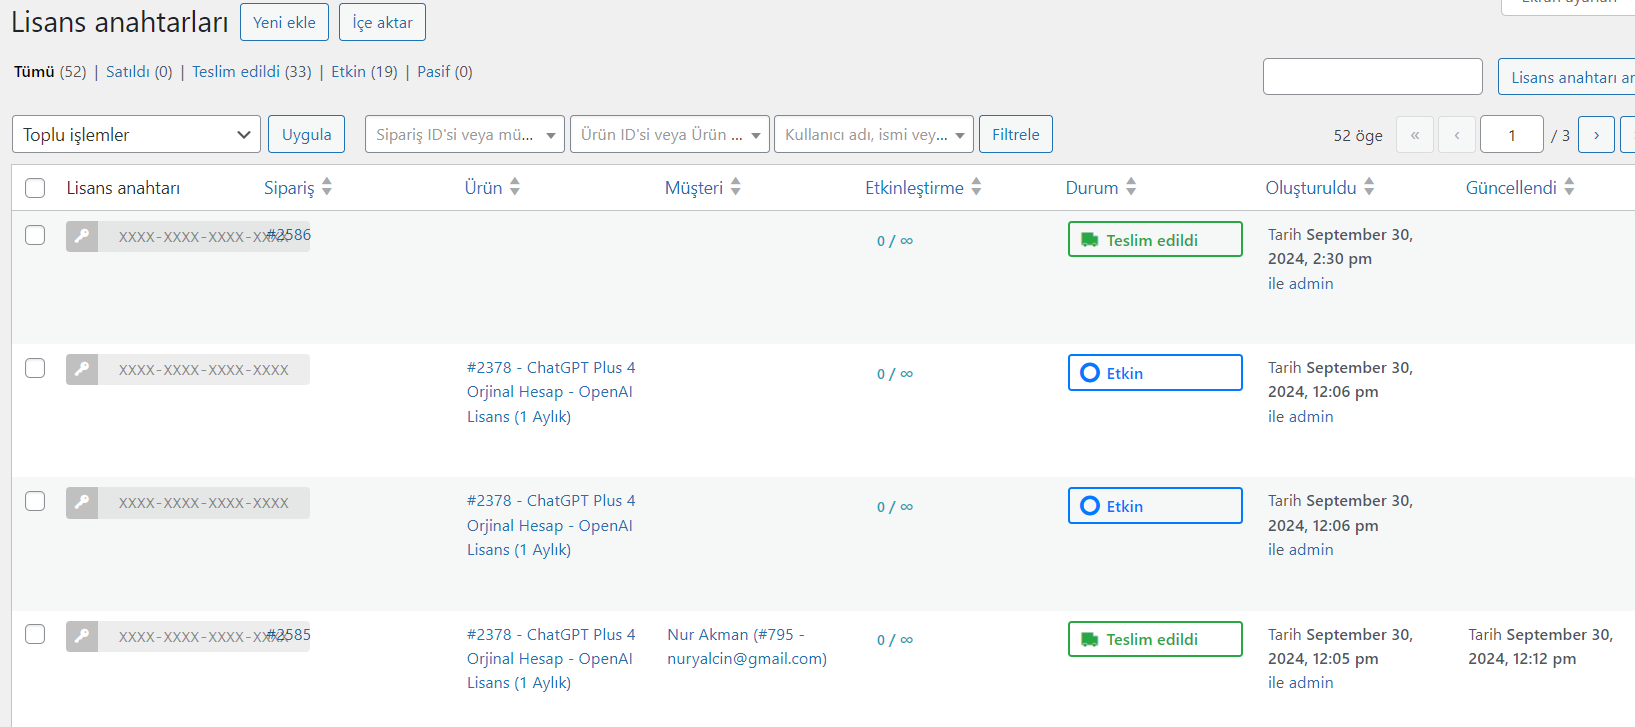The image size is (1635, 727).
Task: Show the Etkin (19) filter view
Action: [364, 72]
